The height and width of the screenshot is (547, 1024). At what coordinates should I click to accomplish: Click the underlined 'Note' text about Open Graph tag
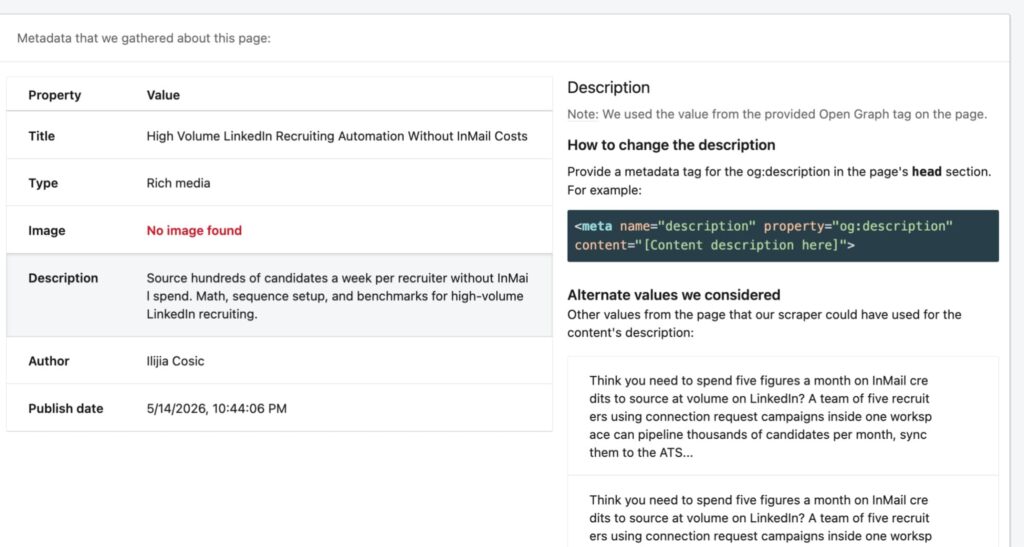click(x=582, y=114)
